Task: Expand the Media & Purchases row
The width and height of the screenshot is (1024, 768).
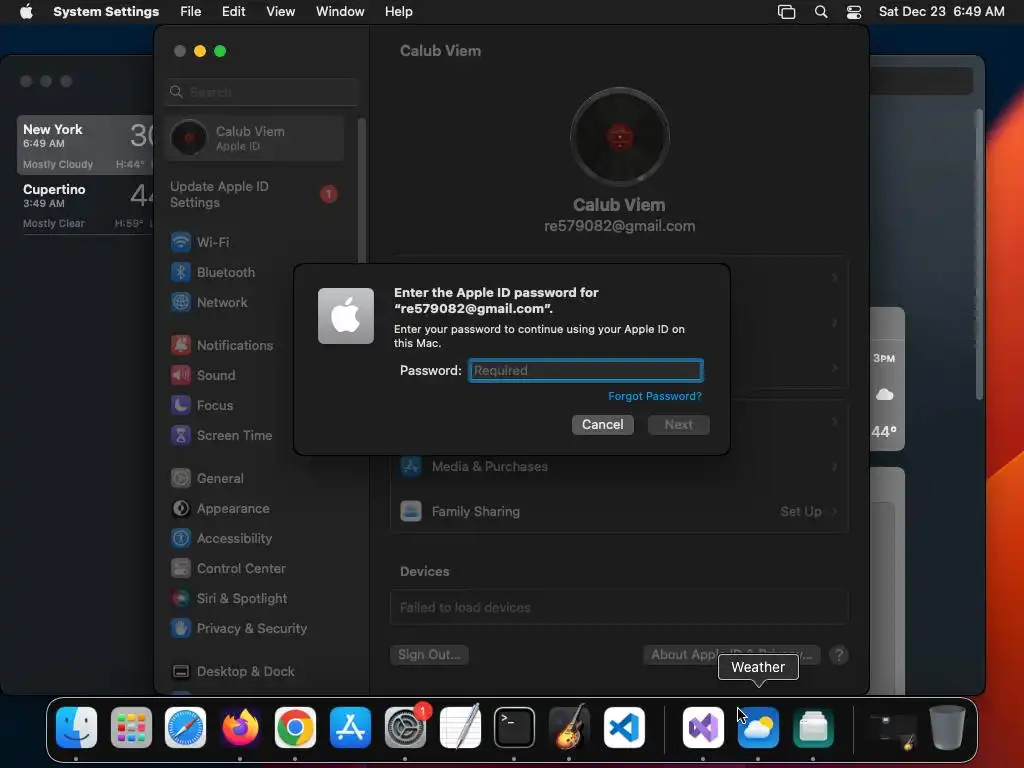Action: [x=619, y=466]
